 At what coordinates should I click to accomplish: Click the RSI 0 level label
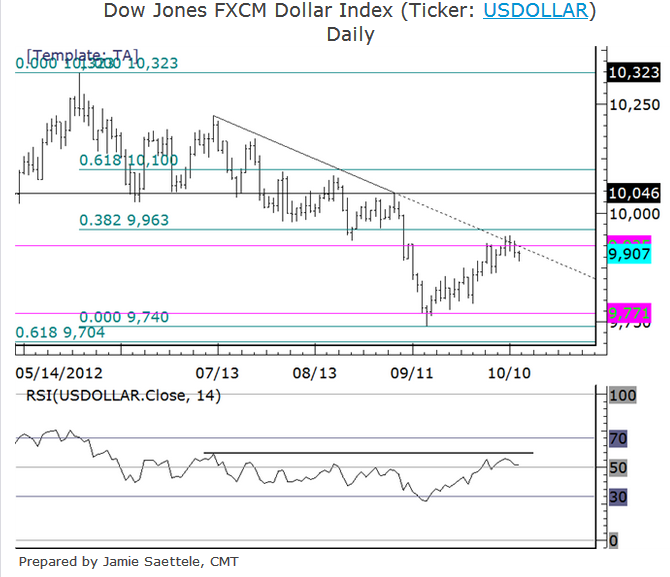coord(614,541)
